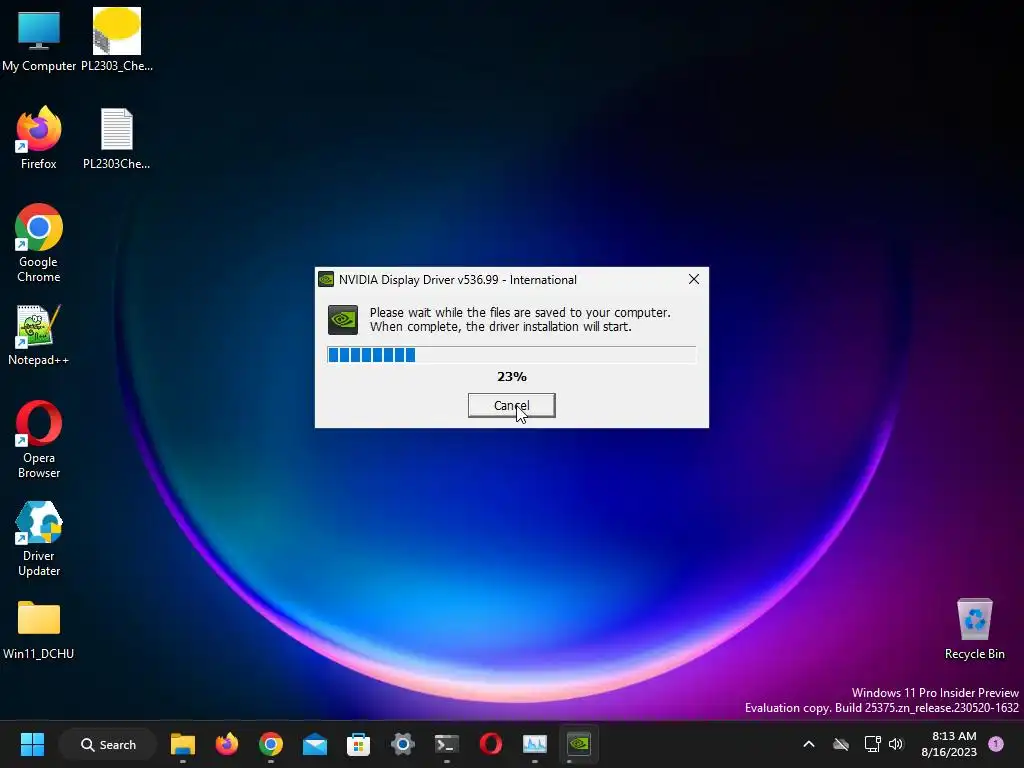Select the PL2303_Che... yellow desktop icon
This screenshot has width=1024, height=768.
(x=117, y=40)
